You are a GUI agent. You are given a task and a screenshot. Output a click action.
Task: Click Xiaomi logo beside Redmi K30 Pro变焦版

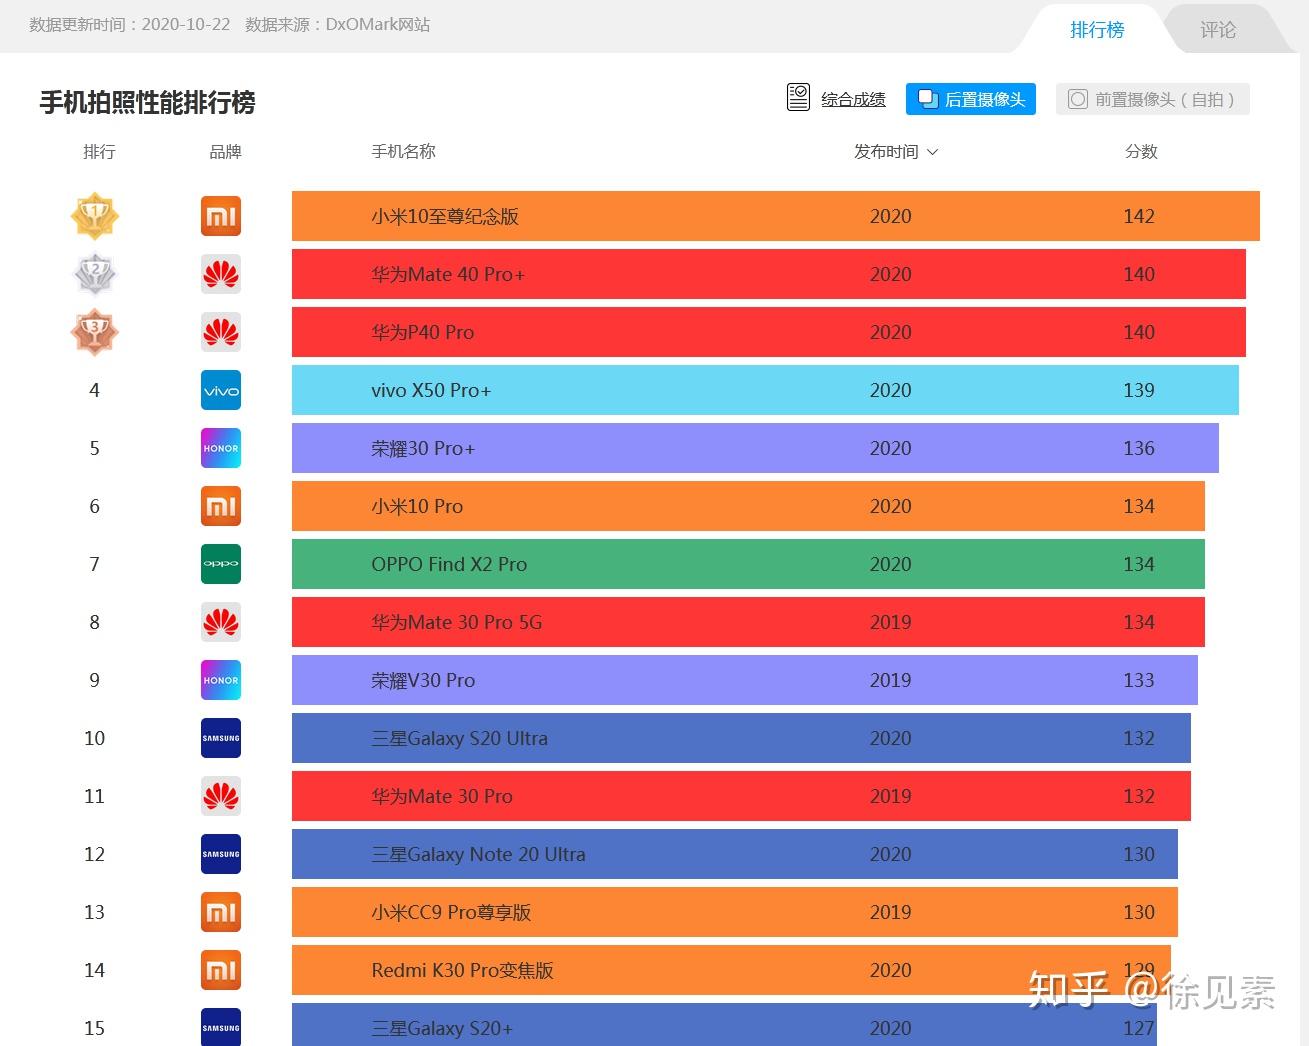click(x=221, y=970)
